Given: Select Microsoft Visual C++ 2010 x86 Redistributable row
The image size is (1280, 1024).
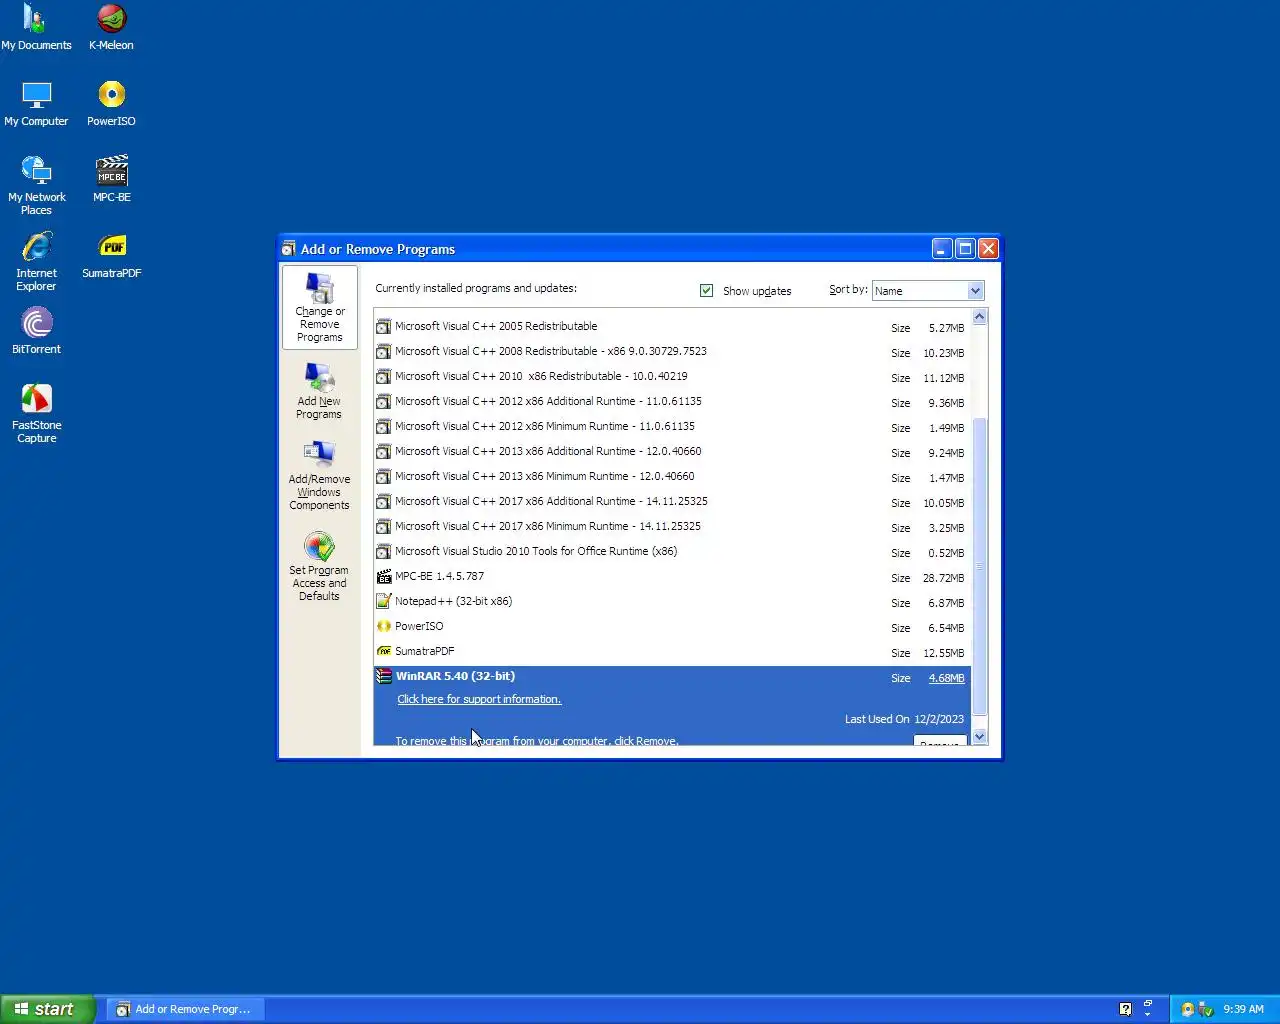Looking at the screenshot, I should click(x=671, y=376).
